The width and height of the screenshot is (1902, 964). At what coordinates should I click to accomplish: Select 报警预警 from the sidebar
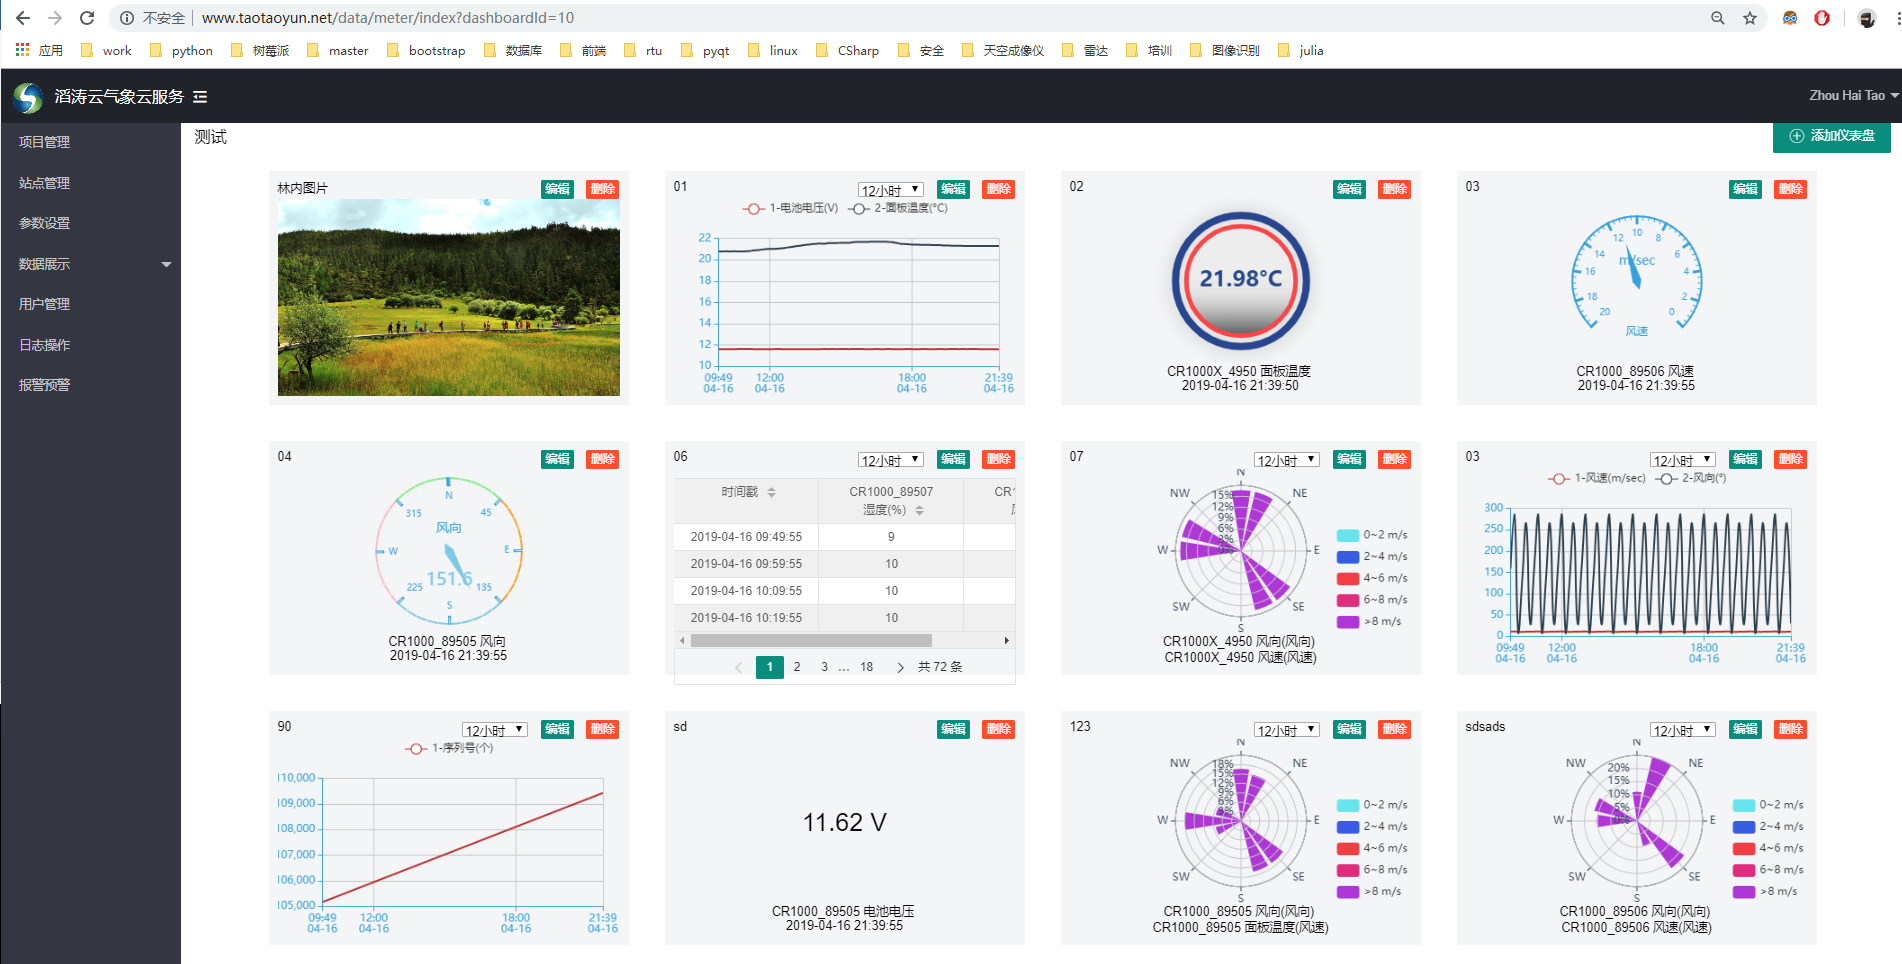(x=45, y=385)
